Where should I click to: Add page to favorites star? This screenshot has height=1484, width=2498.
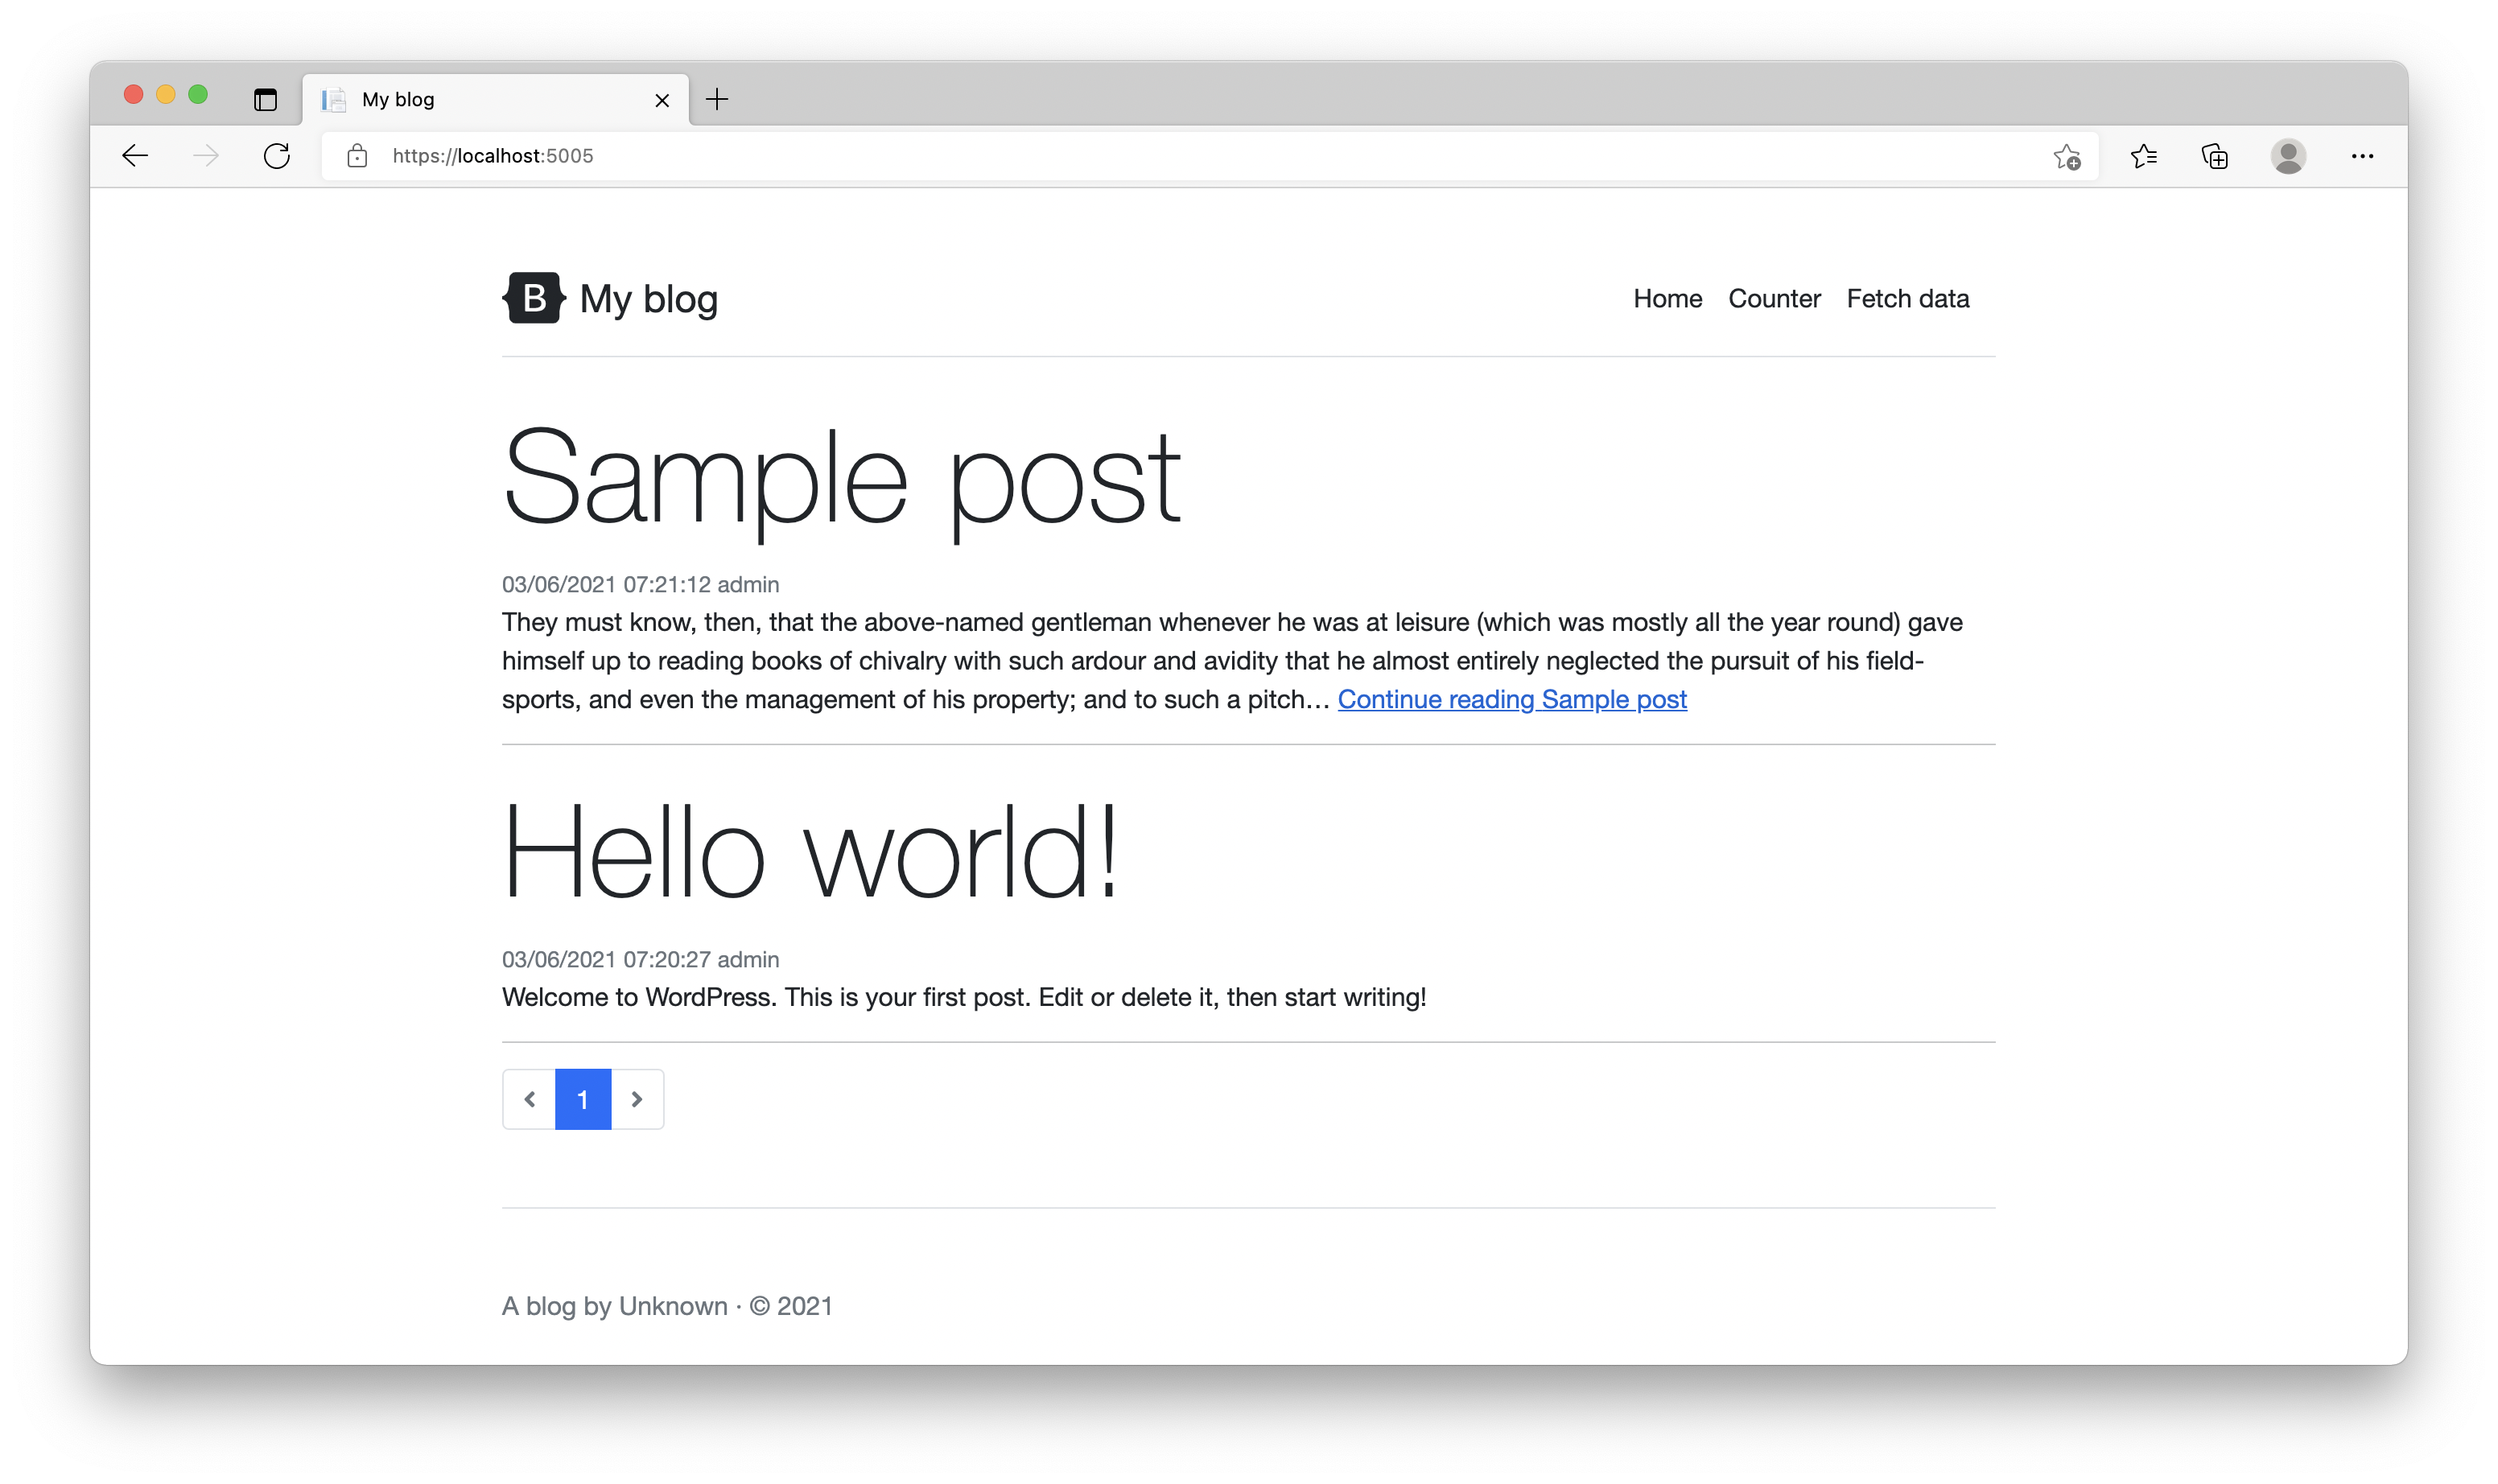(x=2066, y=157)
